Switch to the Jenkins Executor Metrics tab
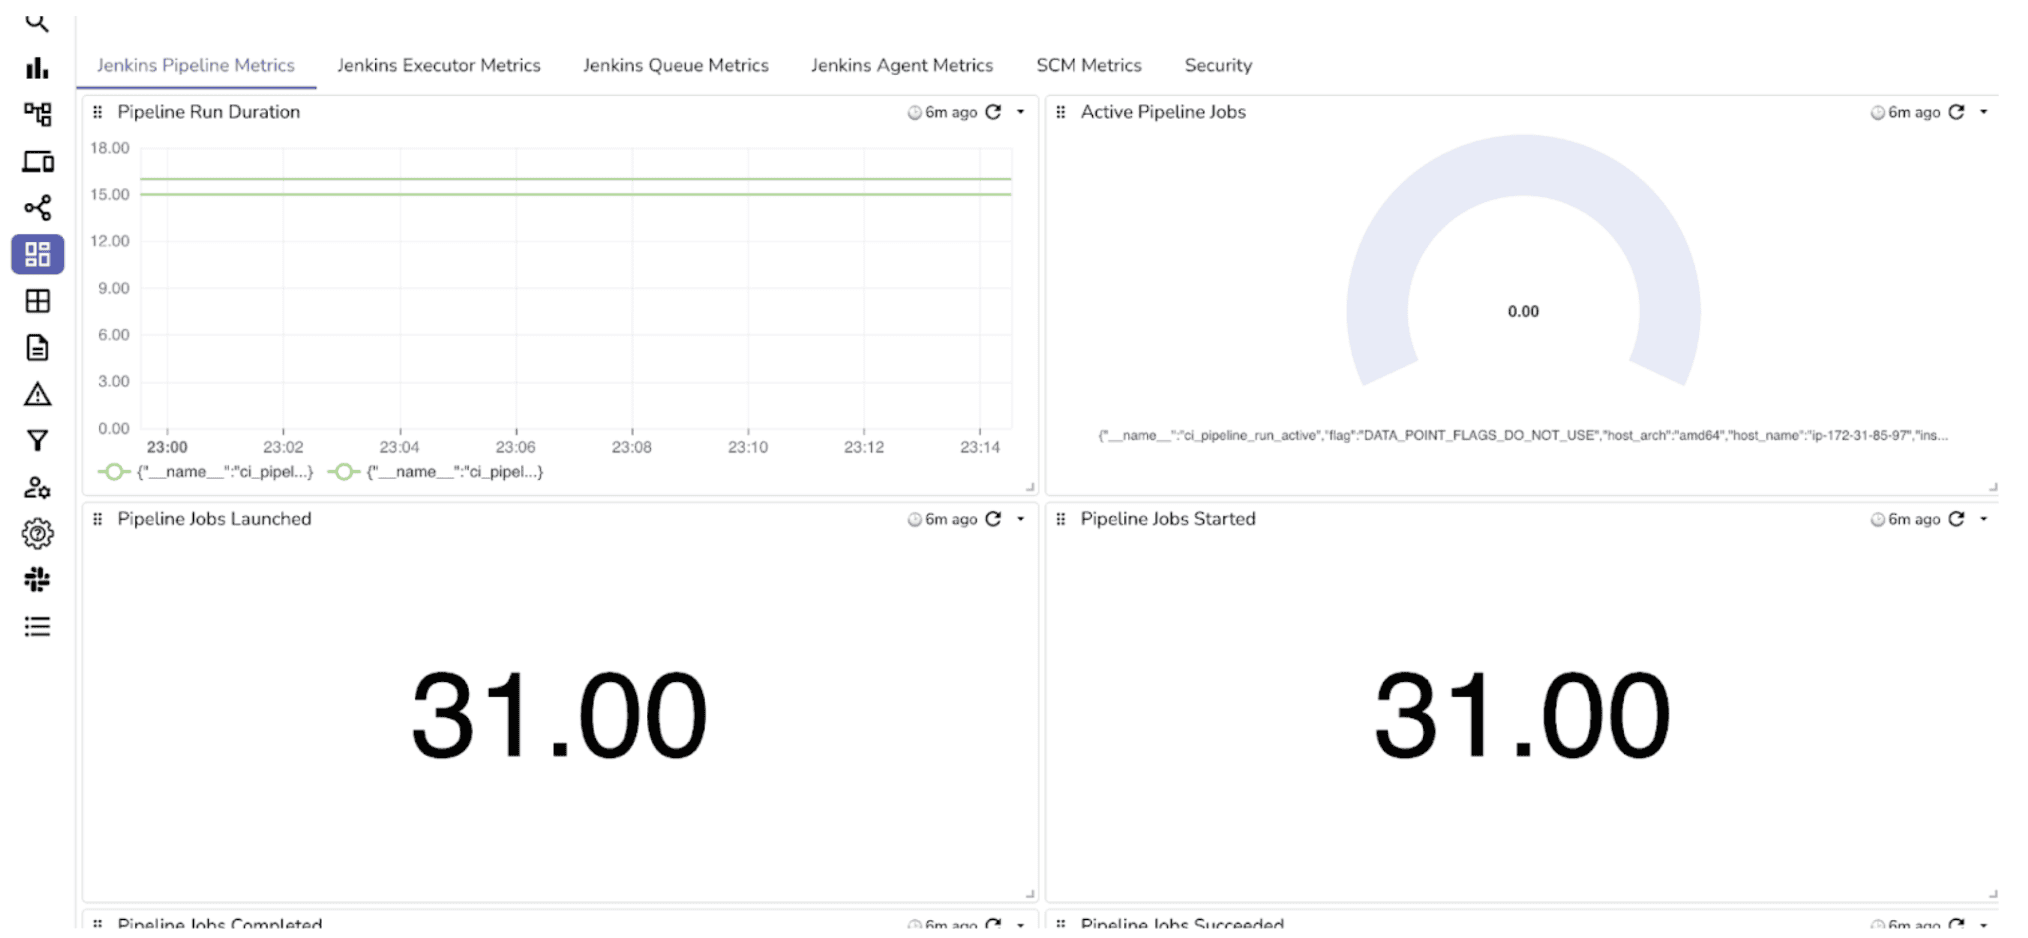The width and height of the screenshot is (2028, 938). pyautogui.click(x=438, y=65)
